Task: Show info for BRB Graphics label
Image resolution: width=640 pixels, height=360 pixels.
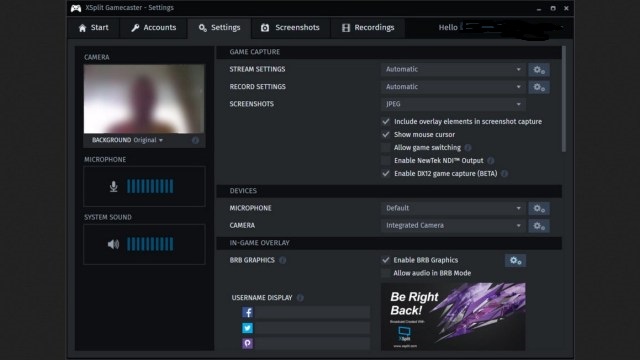Action: (x=282, y=260)
